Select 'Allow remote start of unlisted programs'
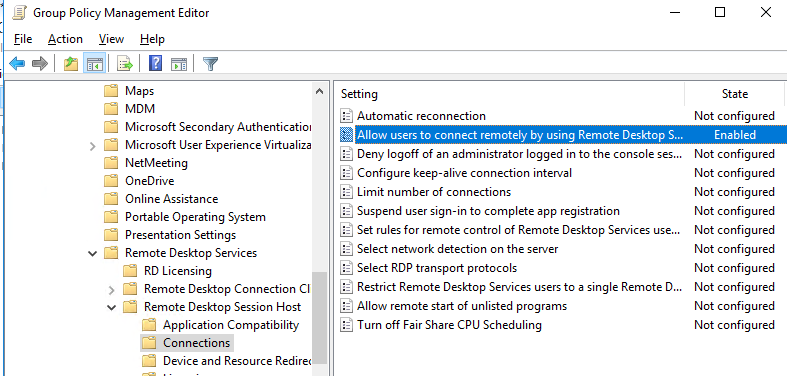 click(462, 306)
